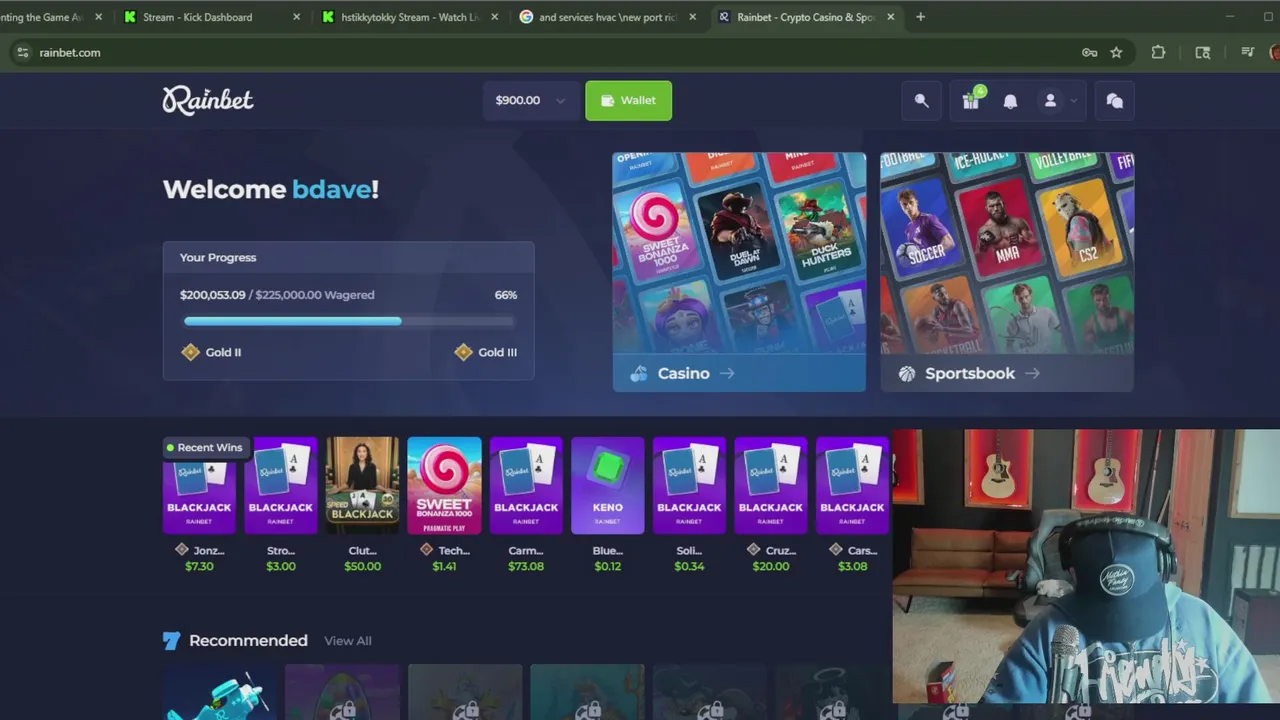Close the Rainbet tab

tap(890, 17)
